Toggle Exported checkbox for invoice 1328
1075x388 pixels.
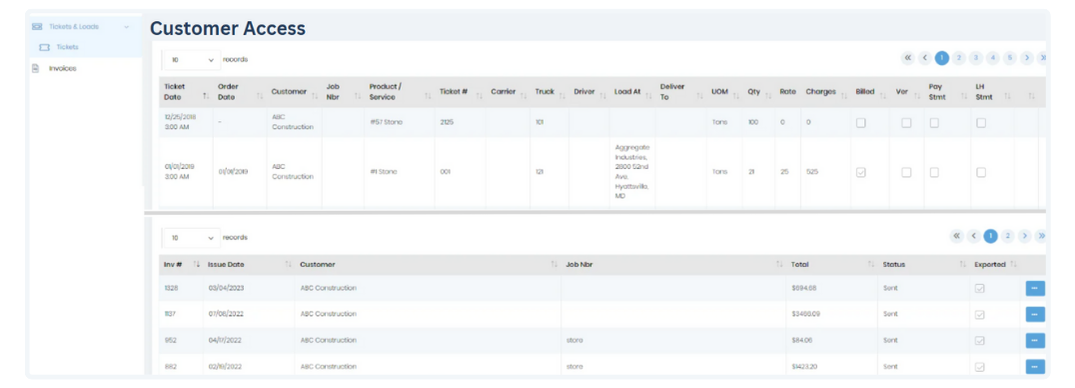[x=980, y=289]
